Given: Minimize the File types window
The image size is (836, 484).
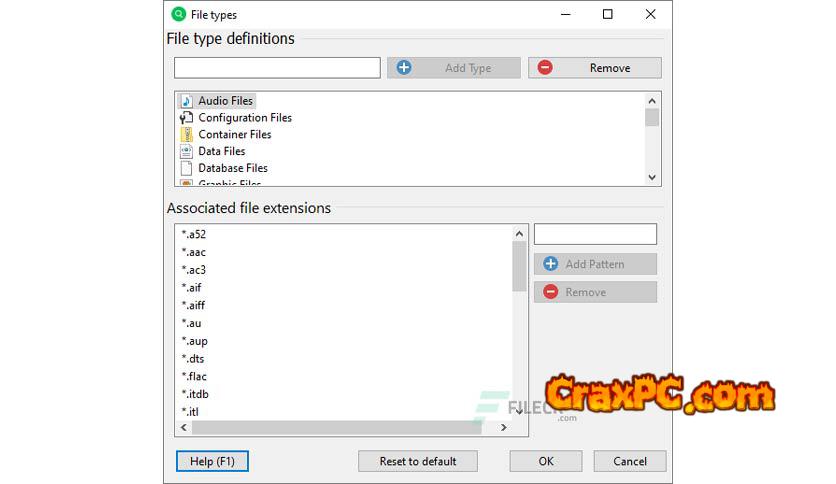Looking at the screenshot, I should tap(566, 14).
